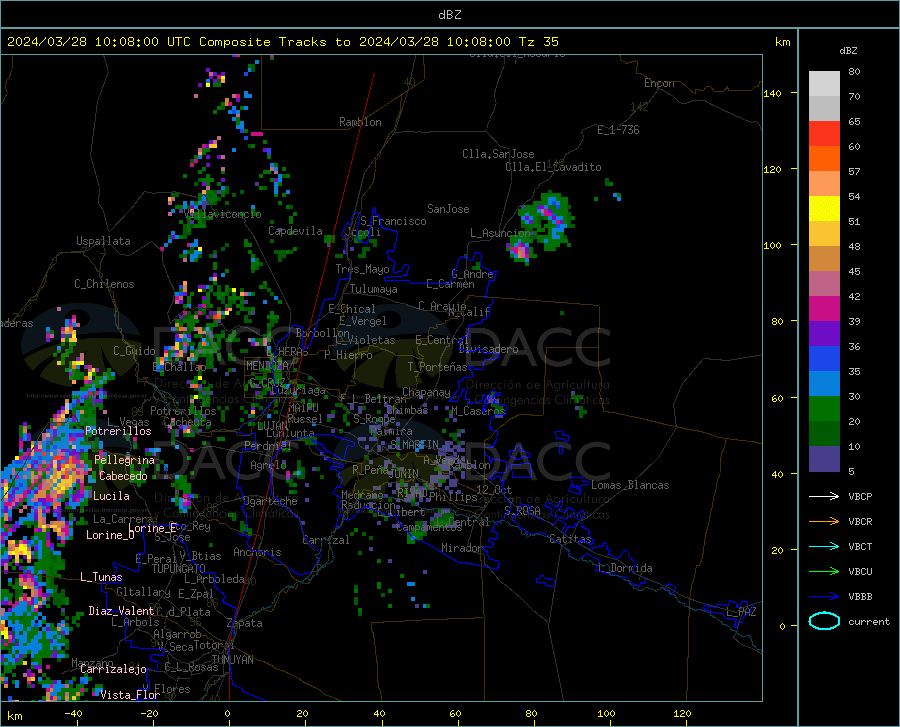Click the dBZ title at the top
Screen dimensions: 900x727
449,15
